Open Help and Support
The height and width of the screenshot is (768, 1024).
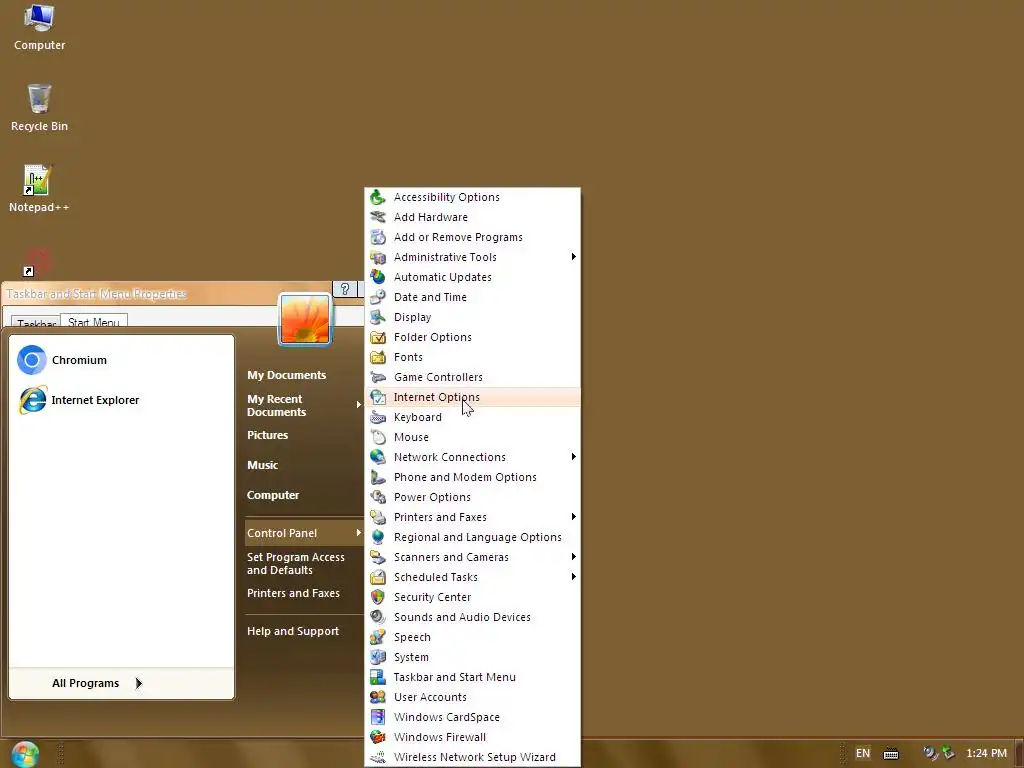coord(293,632)
